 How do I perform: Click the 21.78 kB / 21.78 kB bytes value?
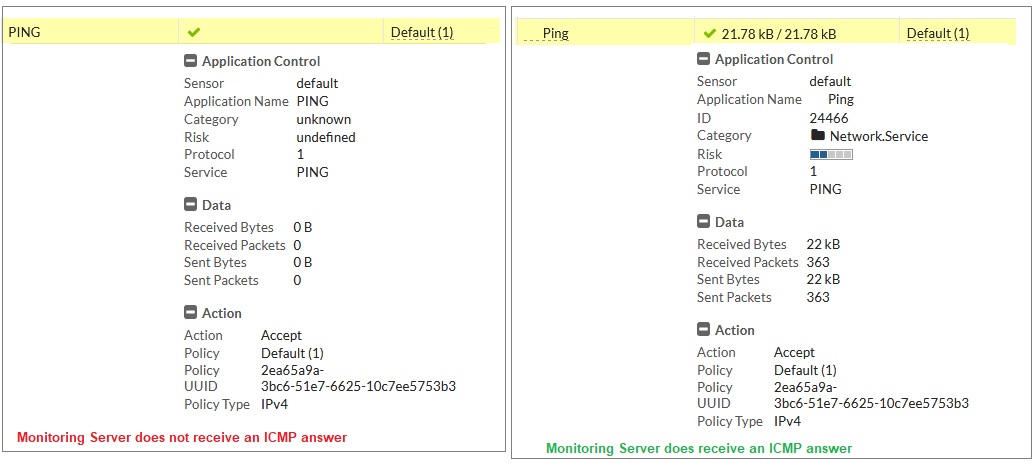click(x=778, y=34)
